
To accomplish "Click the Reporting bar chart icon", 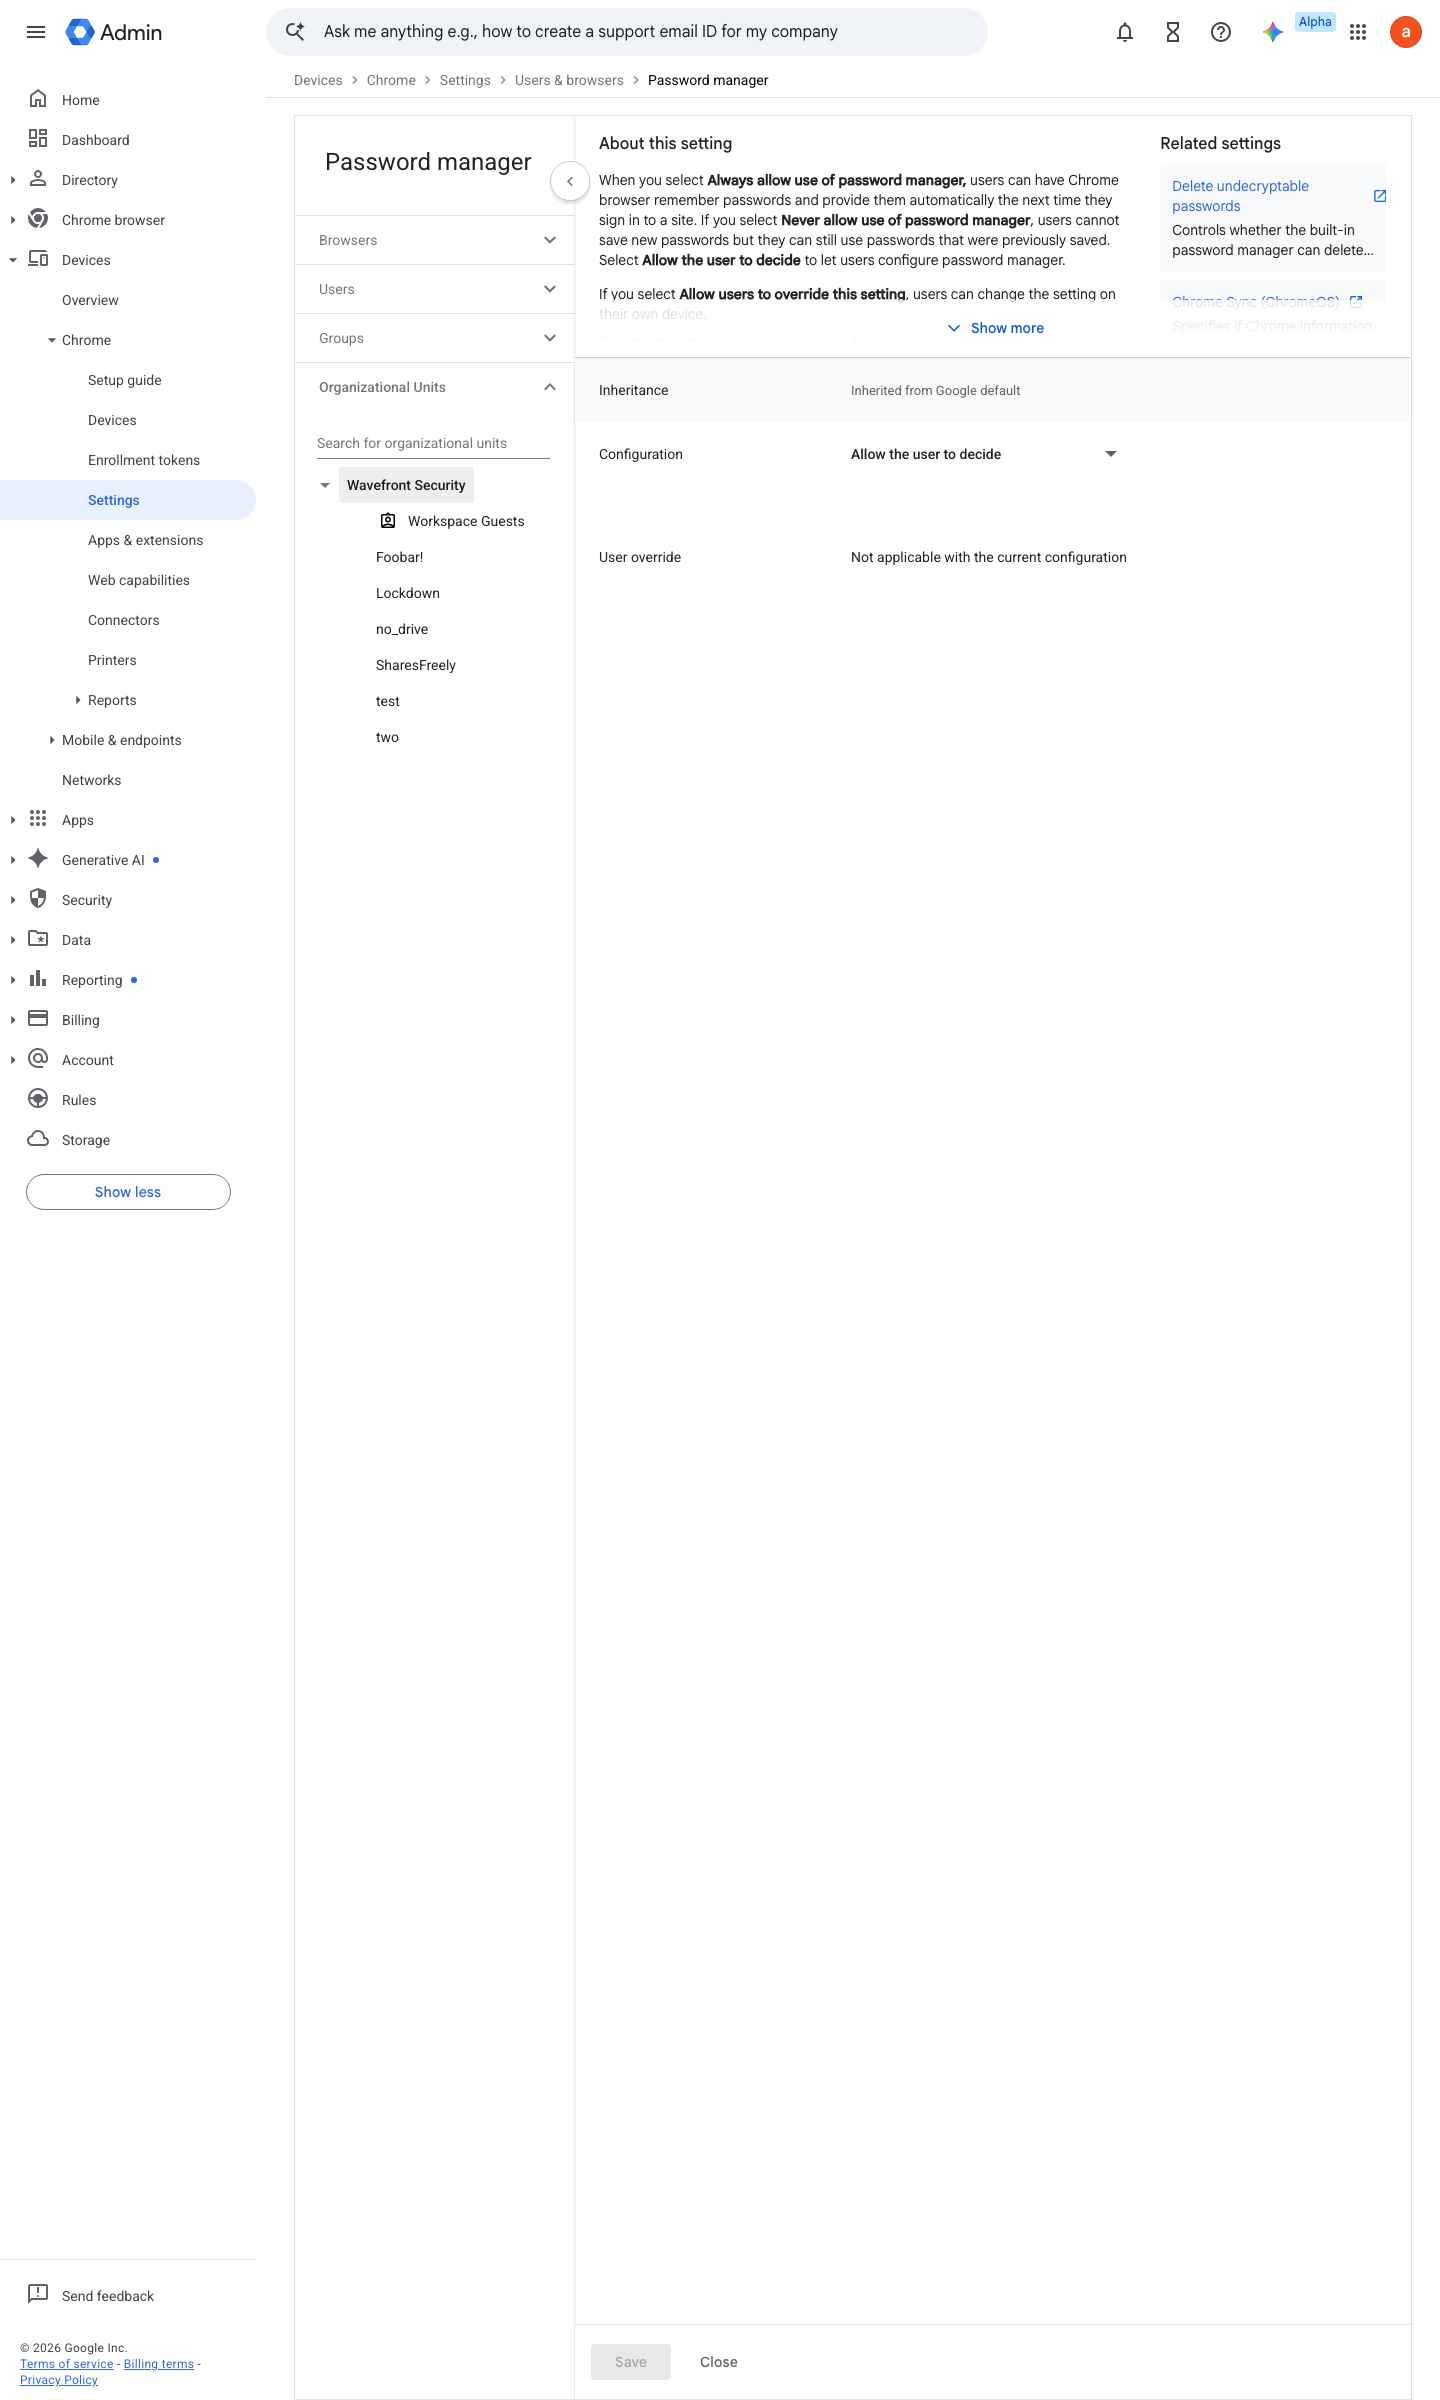I will [38, 979].
